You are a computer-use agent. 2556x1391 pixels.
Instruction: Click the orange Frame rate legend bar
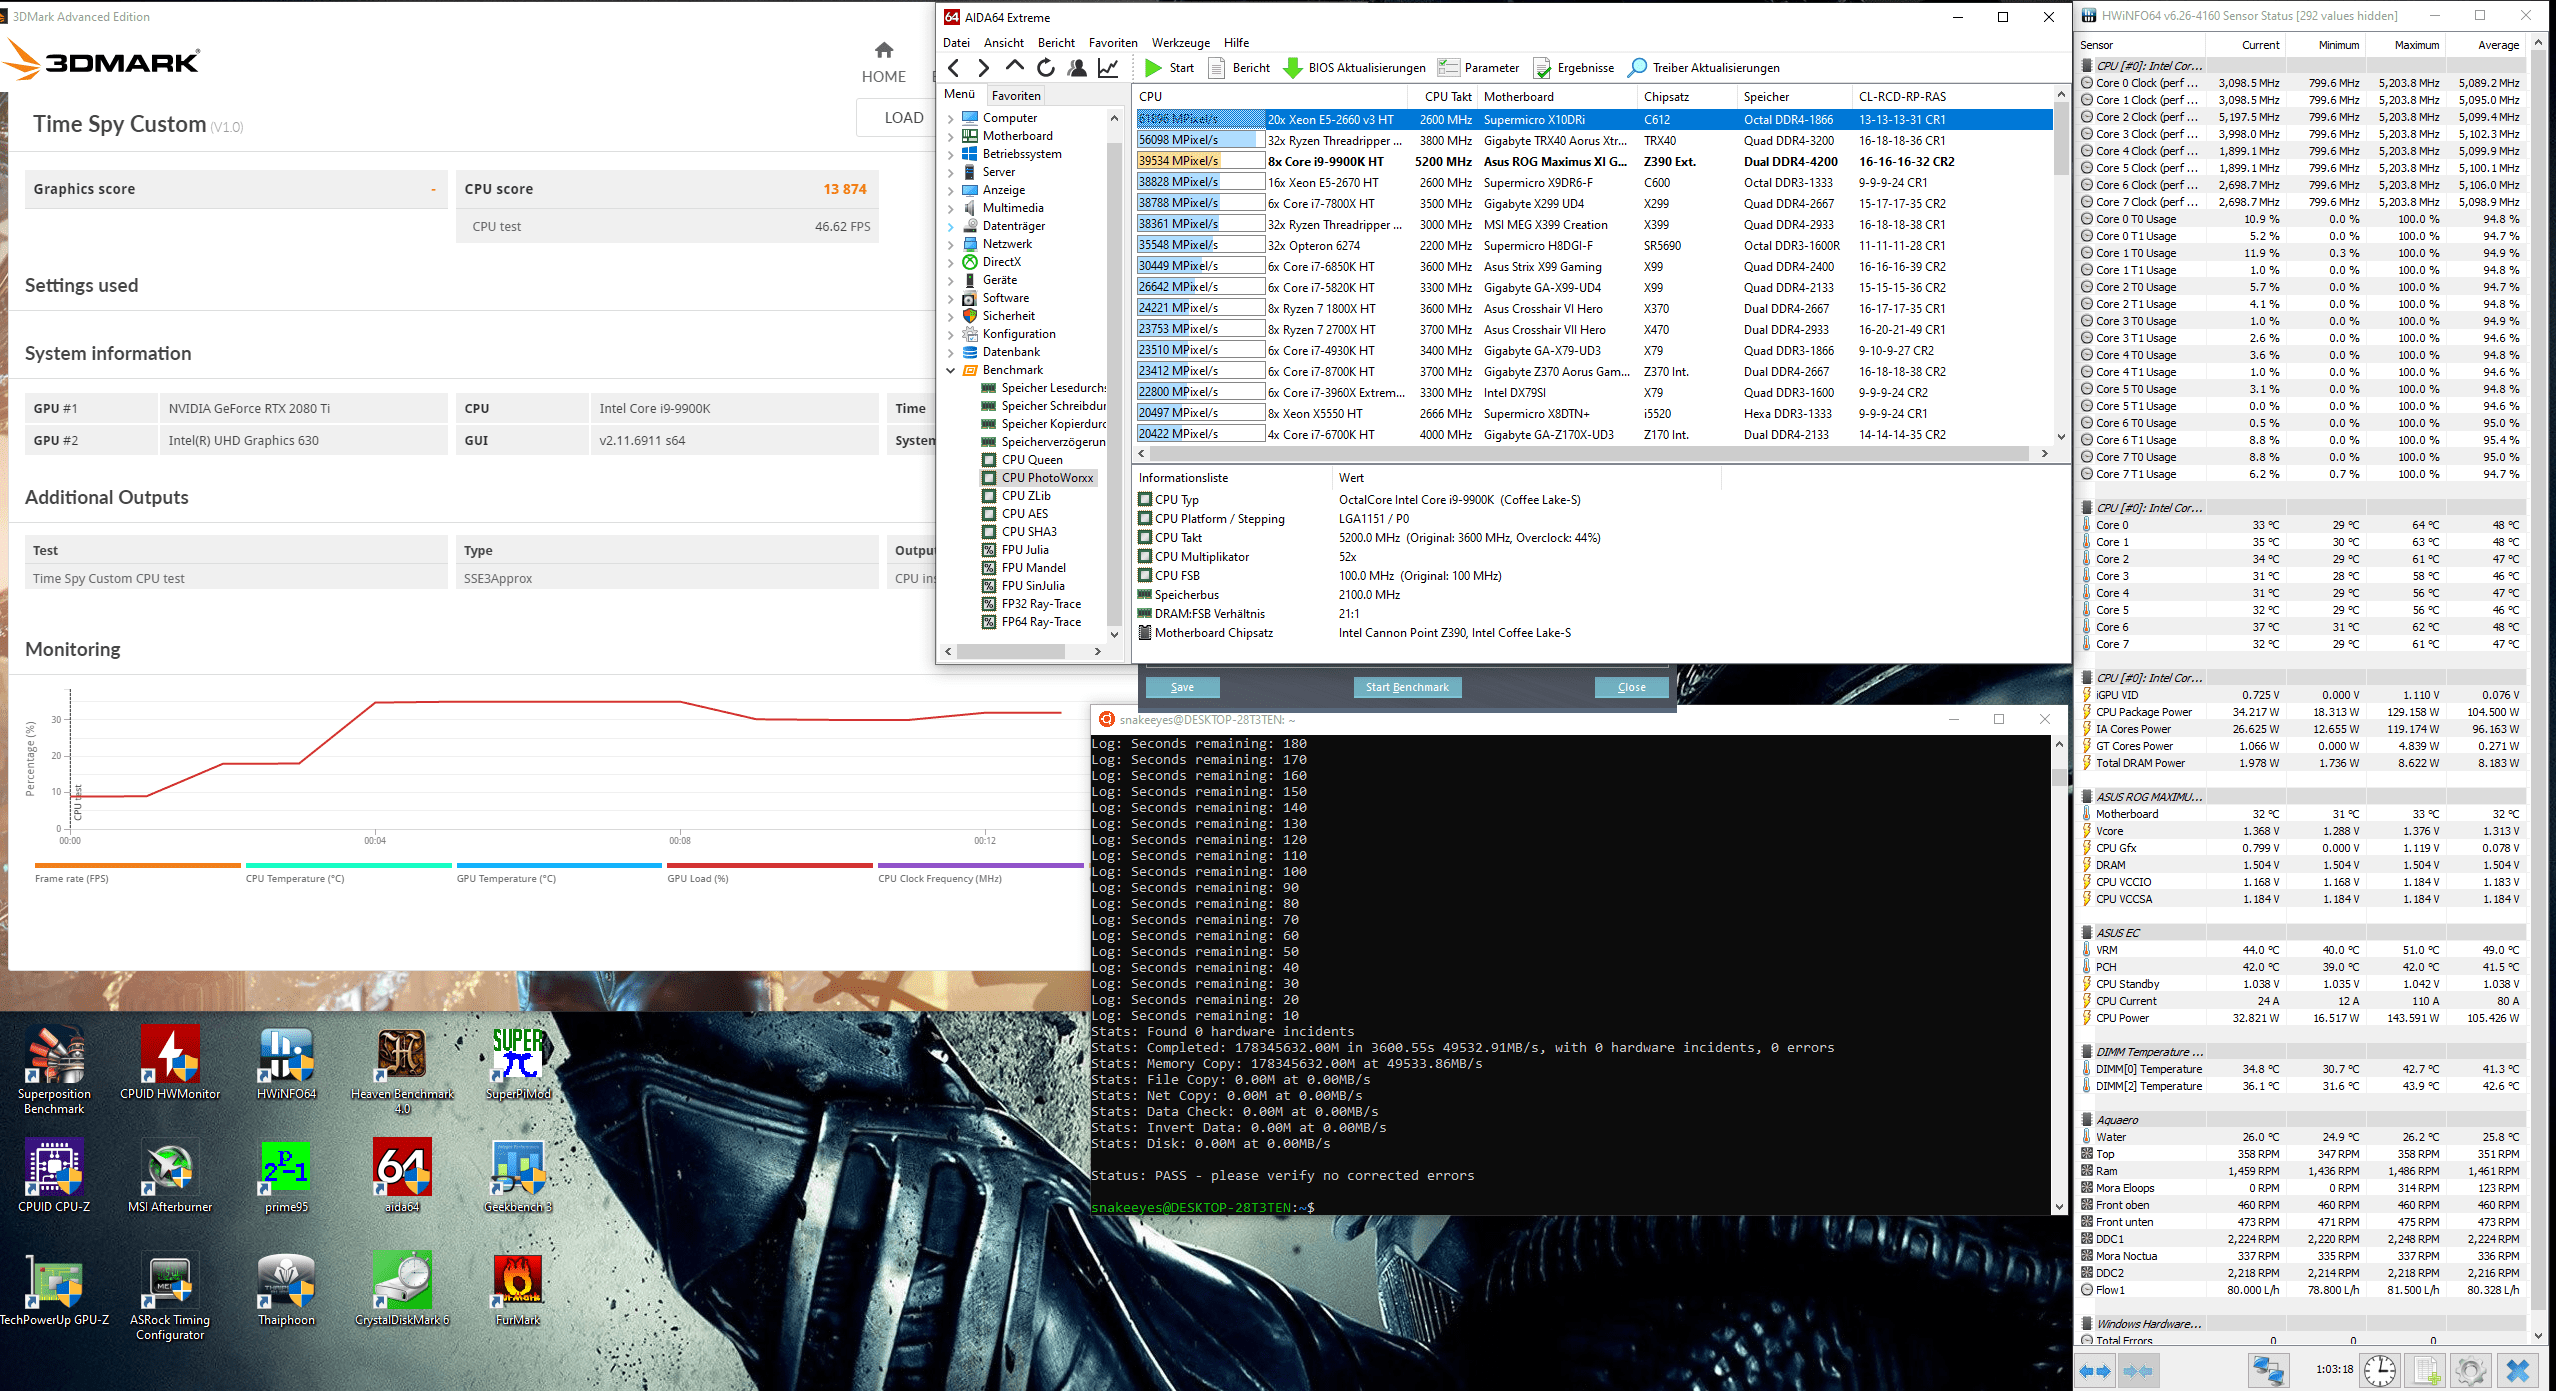pos(137,865)
